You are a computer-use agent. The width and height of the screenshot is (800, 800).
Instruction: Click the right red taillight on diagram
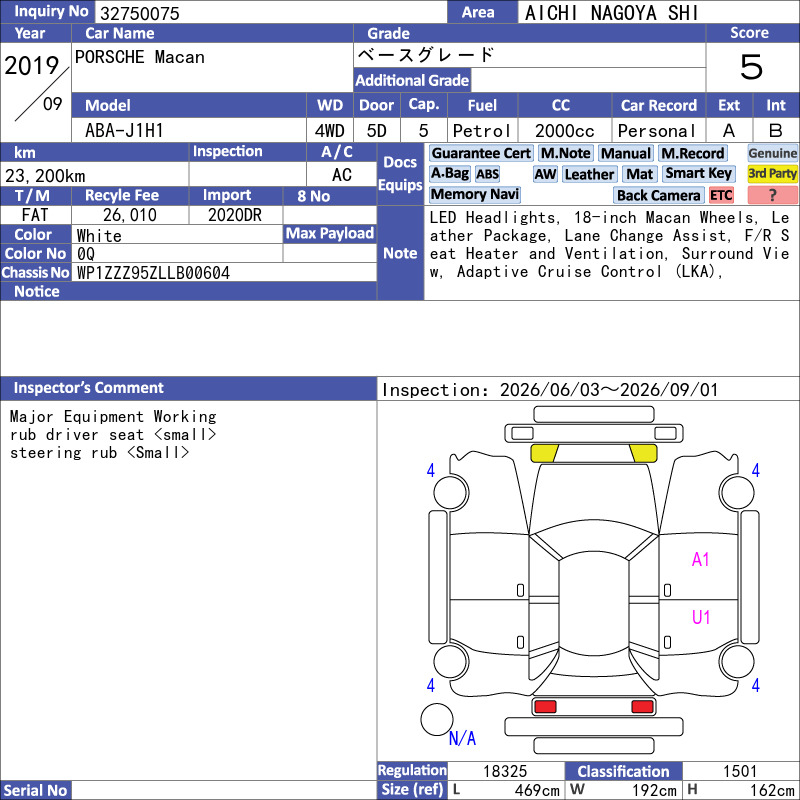tap(642, 707)
